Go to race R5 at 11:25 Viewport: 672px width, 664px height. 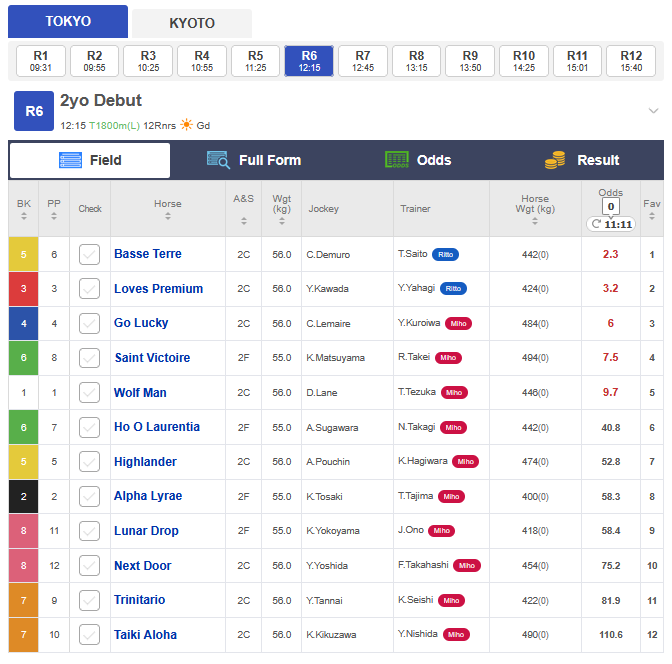pyautogui.click(x=255, y=61)
